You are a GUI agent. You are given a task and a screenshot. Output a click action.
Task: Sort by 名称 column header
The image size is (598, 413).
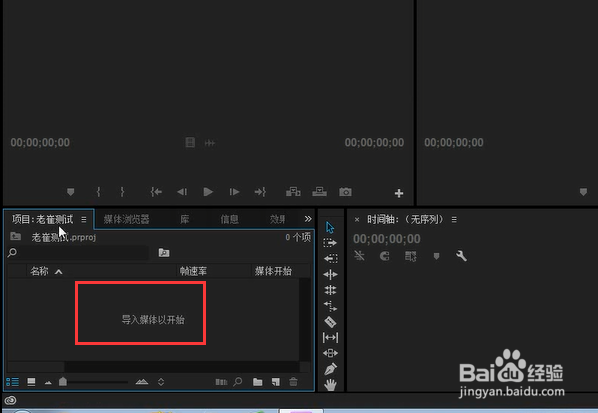pos(39,271)
